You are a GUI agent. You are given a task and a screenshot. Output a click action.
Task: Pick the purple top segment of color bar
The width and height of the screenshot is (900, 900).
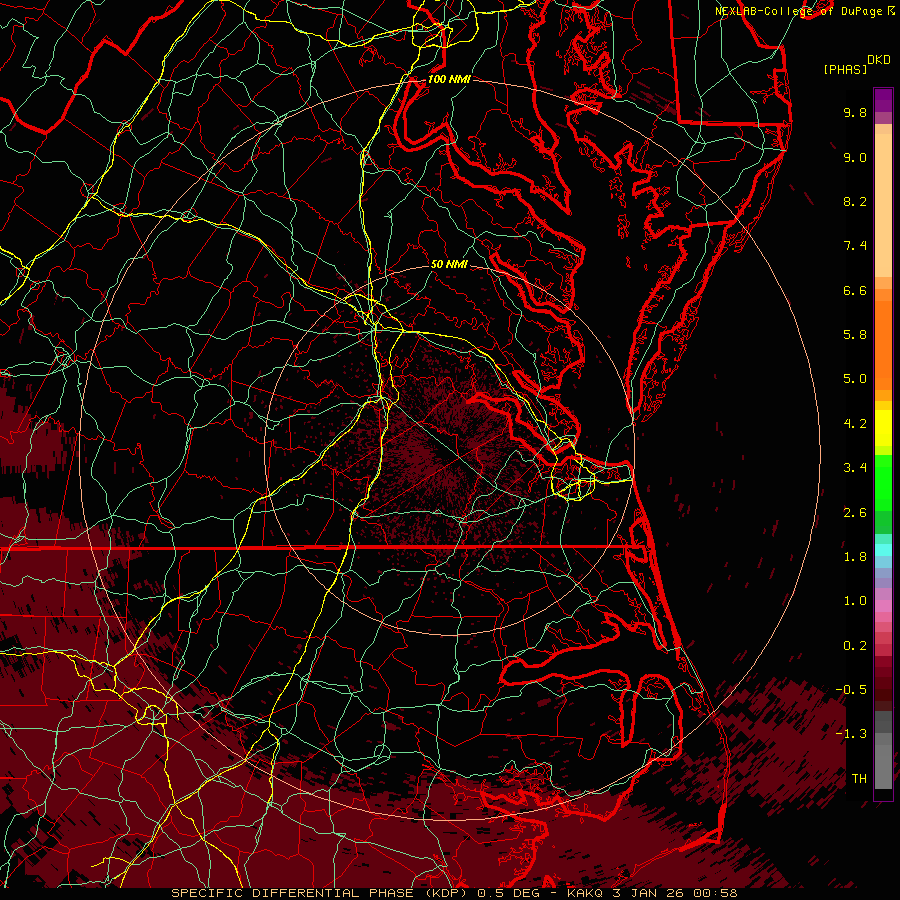[883, 100]
